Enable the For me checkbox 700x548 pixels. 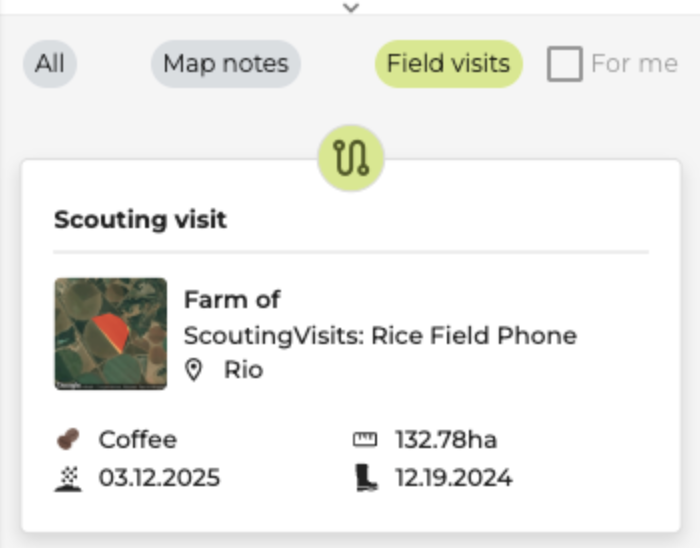tap(565, 64)
